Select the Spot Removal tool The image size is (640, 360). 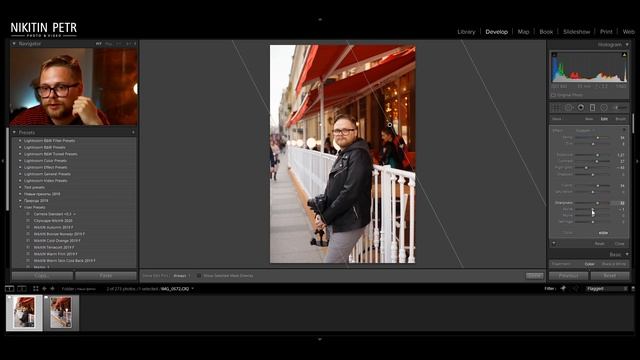pos(569,108)
